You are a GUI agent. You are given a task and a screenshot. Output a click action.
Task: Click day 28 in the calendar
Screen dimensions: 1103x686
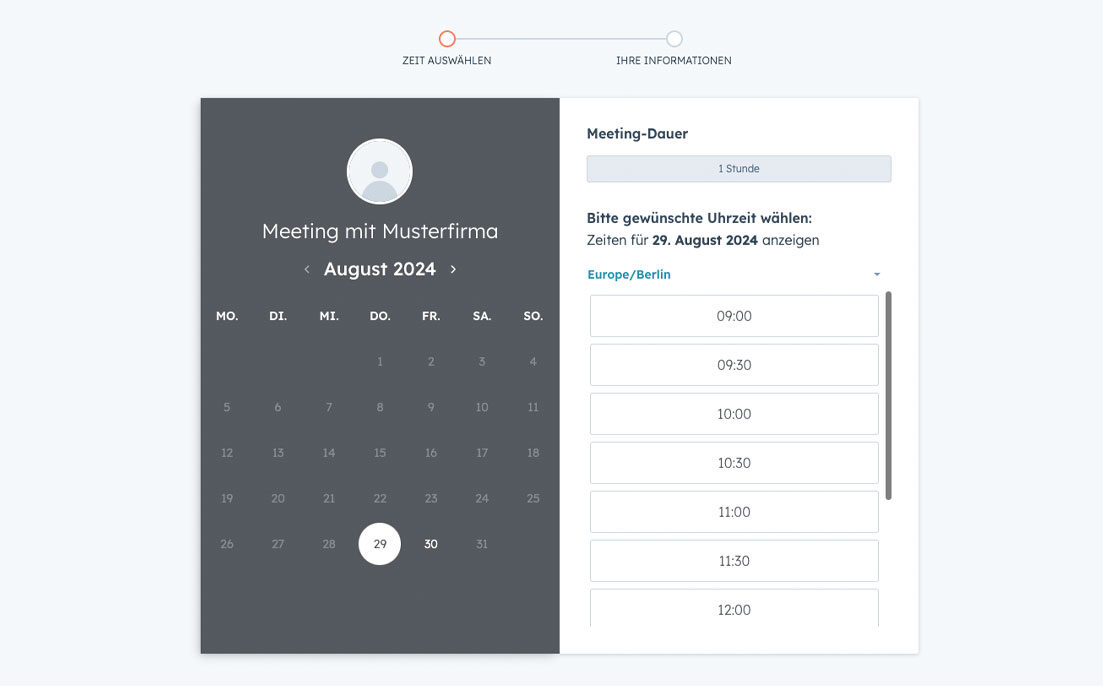coord(329,544)
